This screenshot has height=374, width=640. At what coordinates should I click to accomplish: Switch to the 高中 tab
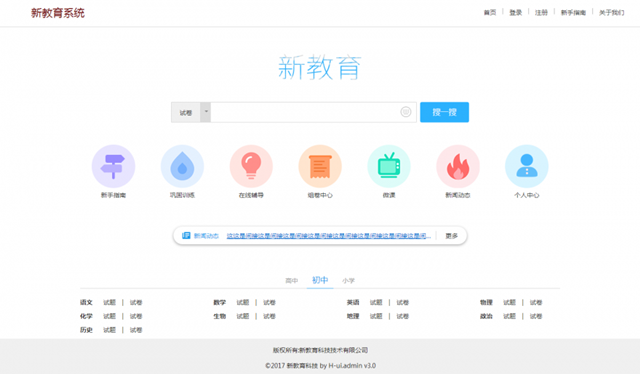tap(291, 280)
